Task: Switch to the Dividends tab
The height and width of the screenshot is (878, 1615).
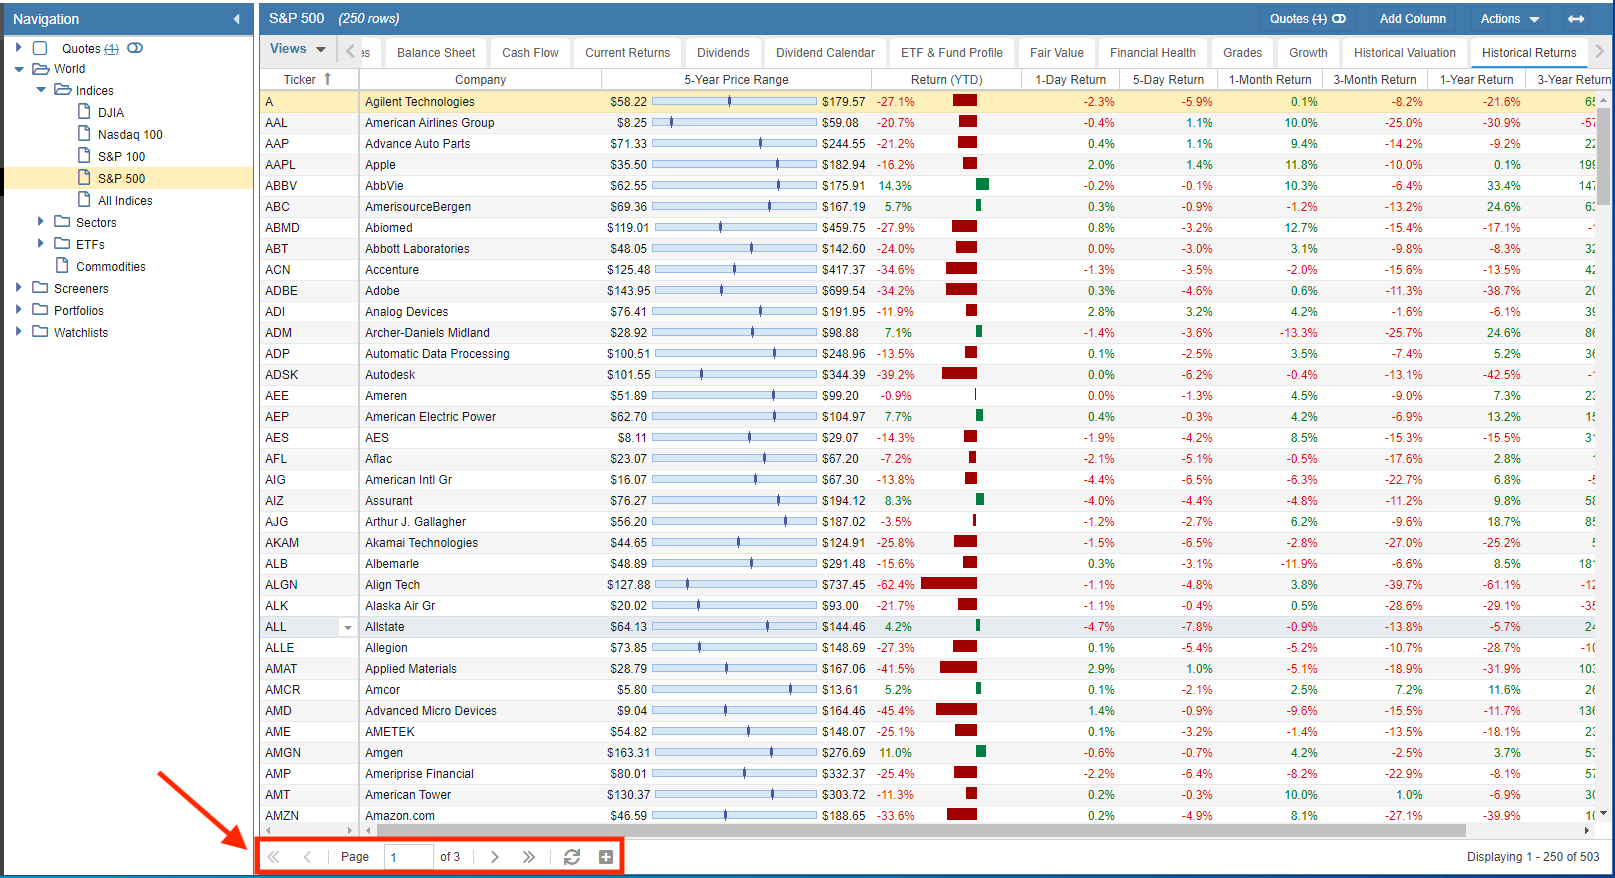Action: (x=723, y=53)
